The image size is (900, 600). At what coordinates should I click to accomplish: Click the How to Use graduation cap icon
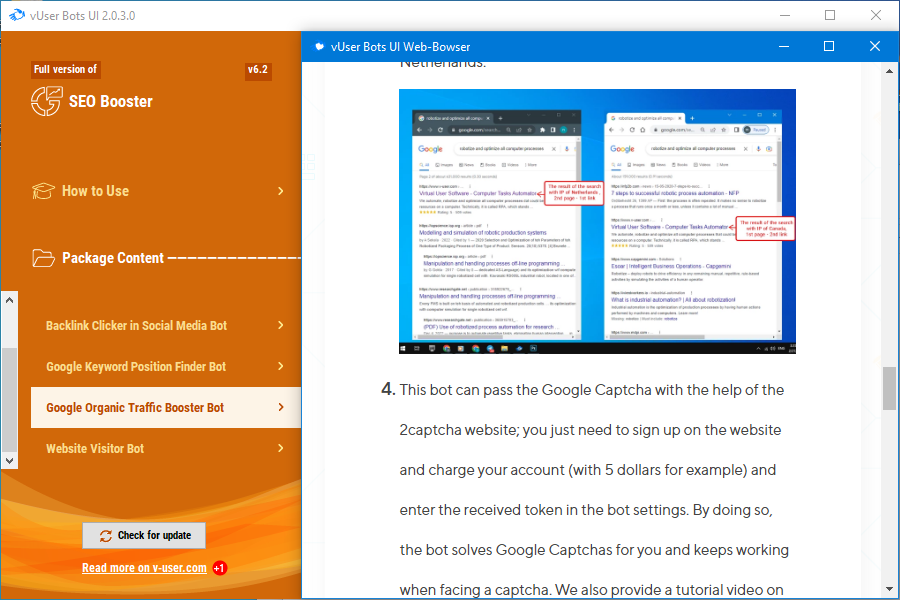click(x=44, y=191)
